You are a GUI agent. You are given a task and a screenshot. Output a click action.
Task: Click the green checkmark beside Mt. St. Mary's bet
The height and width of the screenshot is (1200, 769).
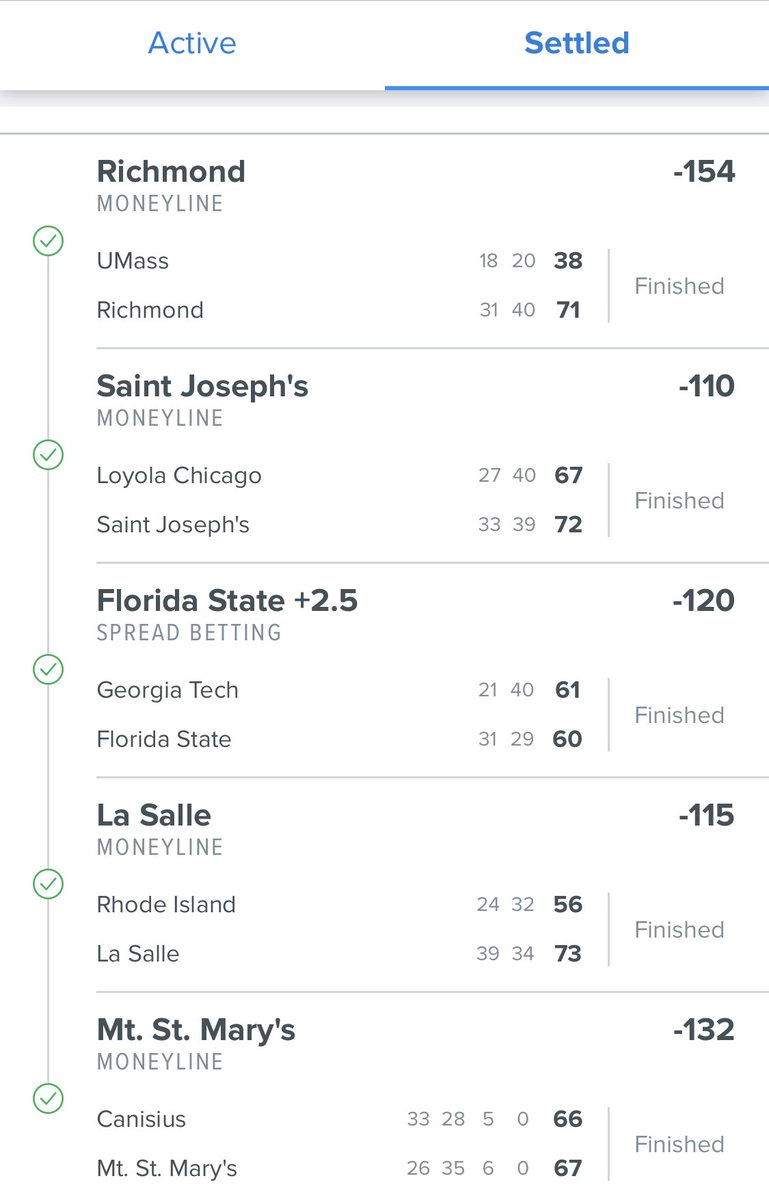click(x=48, y=1099)
